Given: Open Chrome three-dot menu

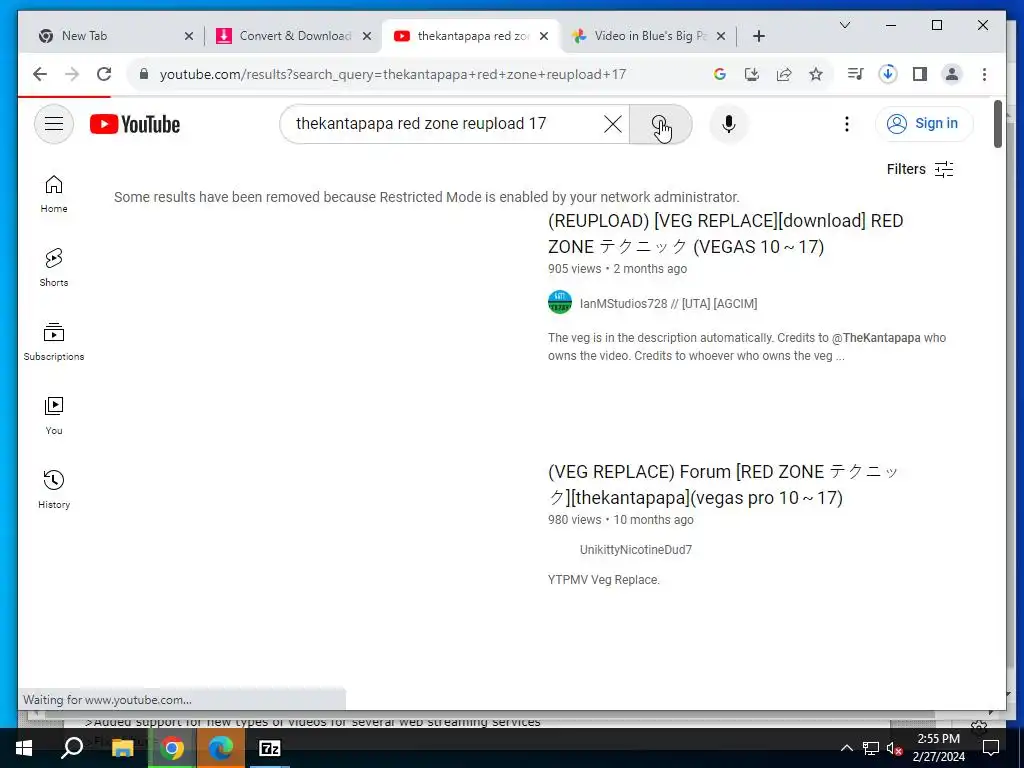Looking at the screenshot, I should coord(984,74).
